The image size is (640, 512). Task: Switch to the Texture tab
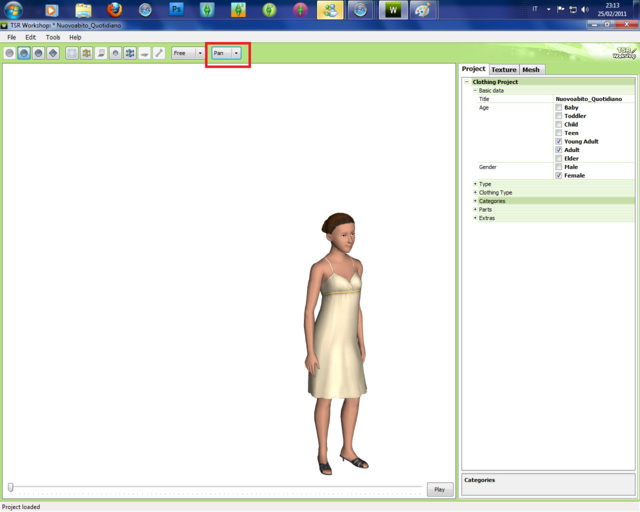coord(504,70)
